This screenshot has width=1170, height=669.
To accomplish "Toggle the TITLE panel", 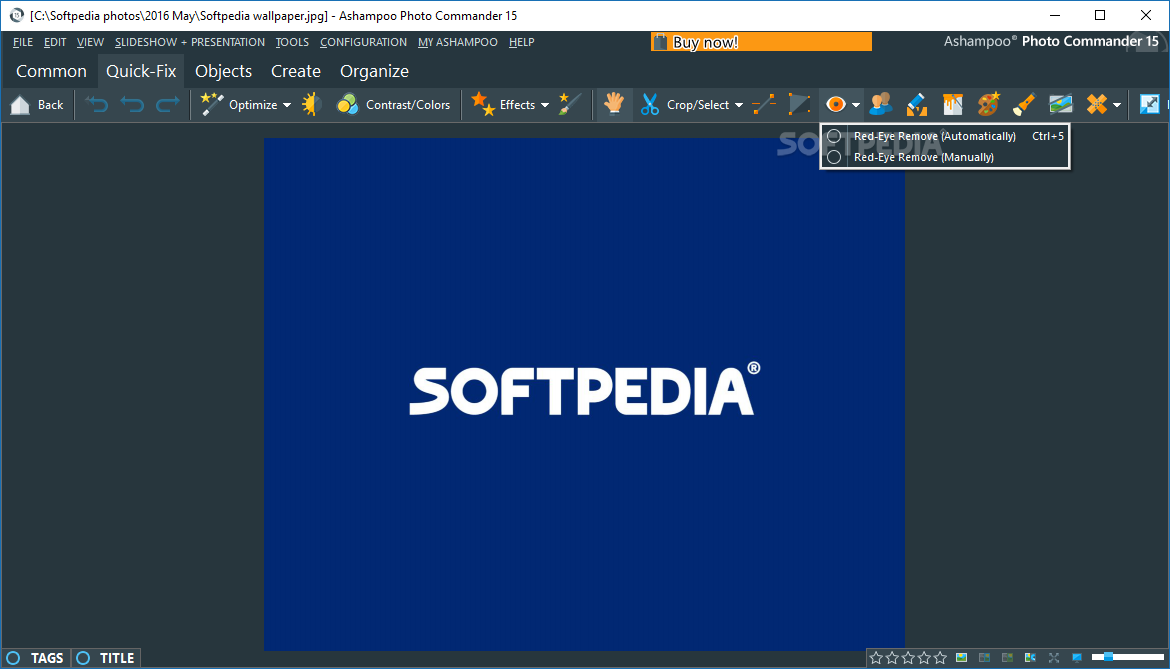I will 105,658.
